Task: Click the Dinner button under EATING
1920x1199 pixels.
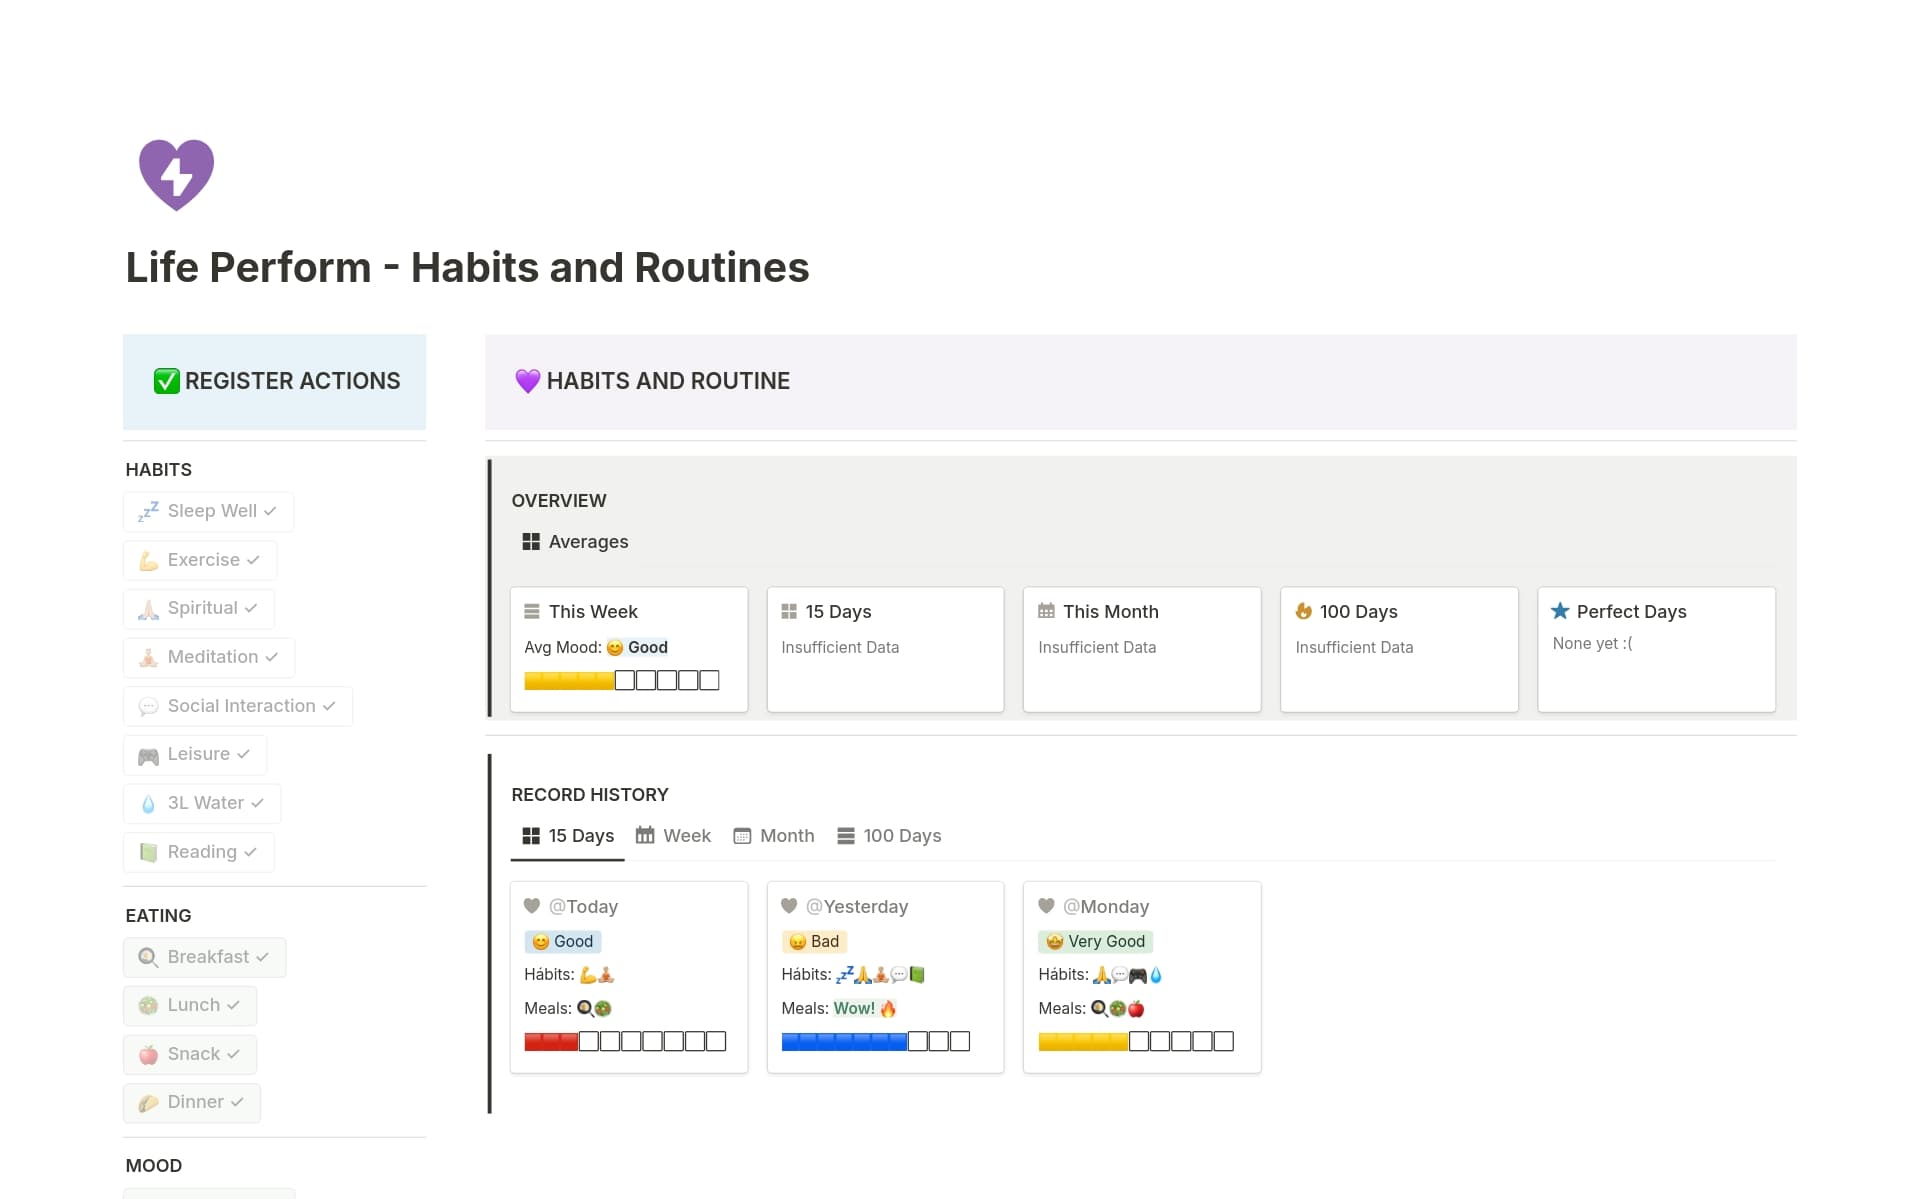Action: point(191,1102)
